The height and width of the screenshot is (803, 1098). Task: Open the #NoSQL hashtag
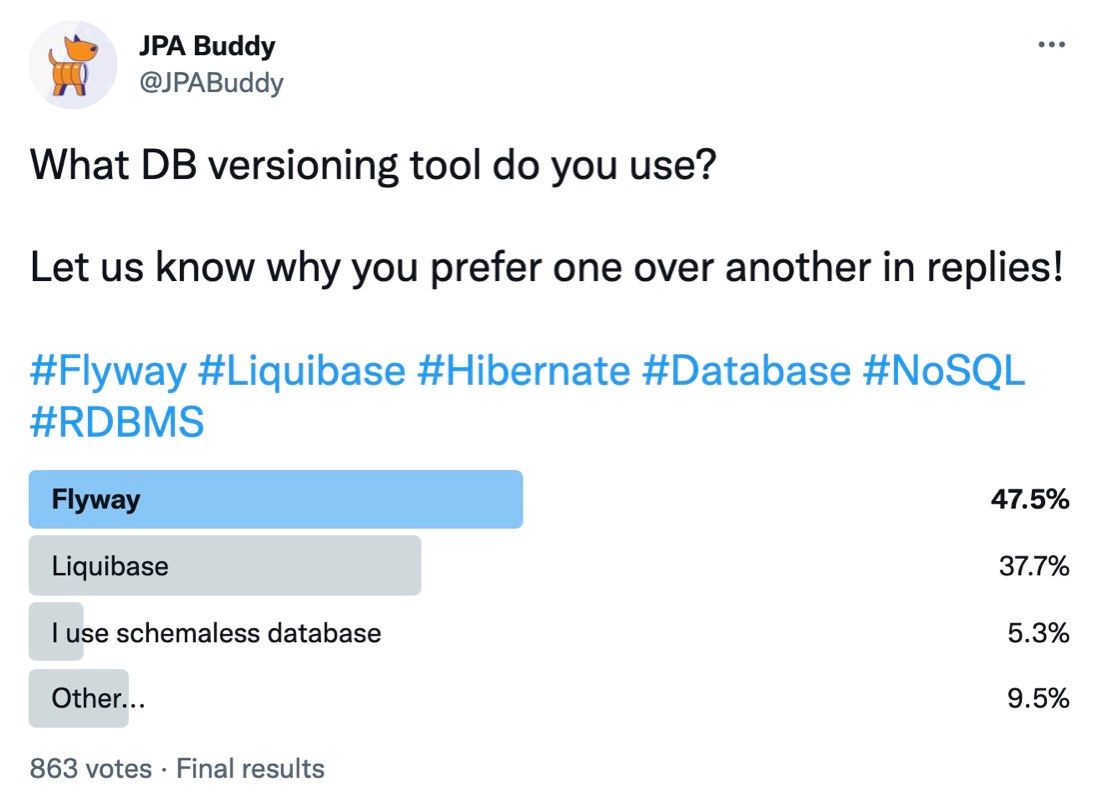[944, 371]
